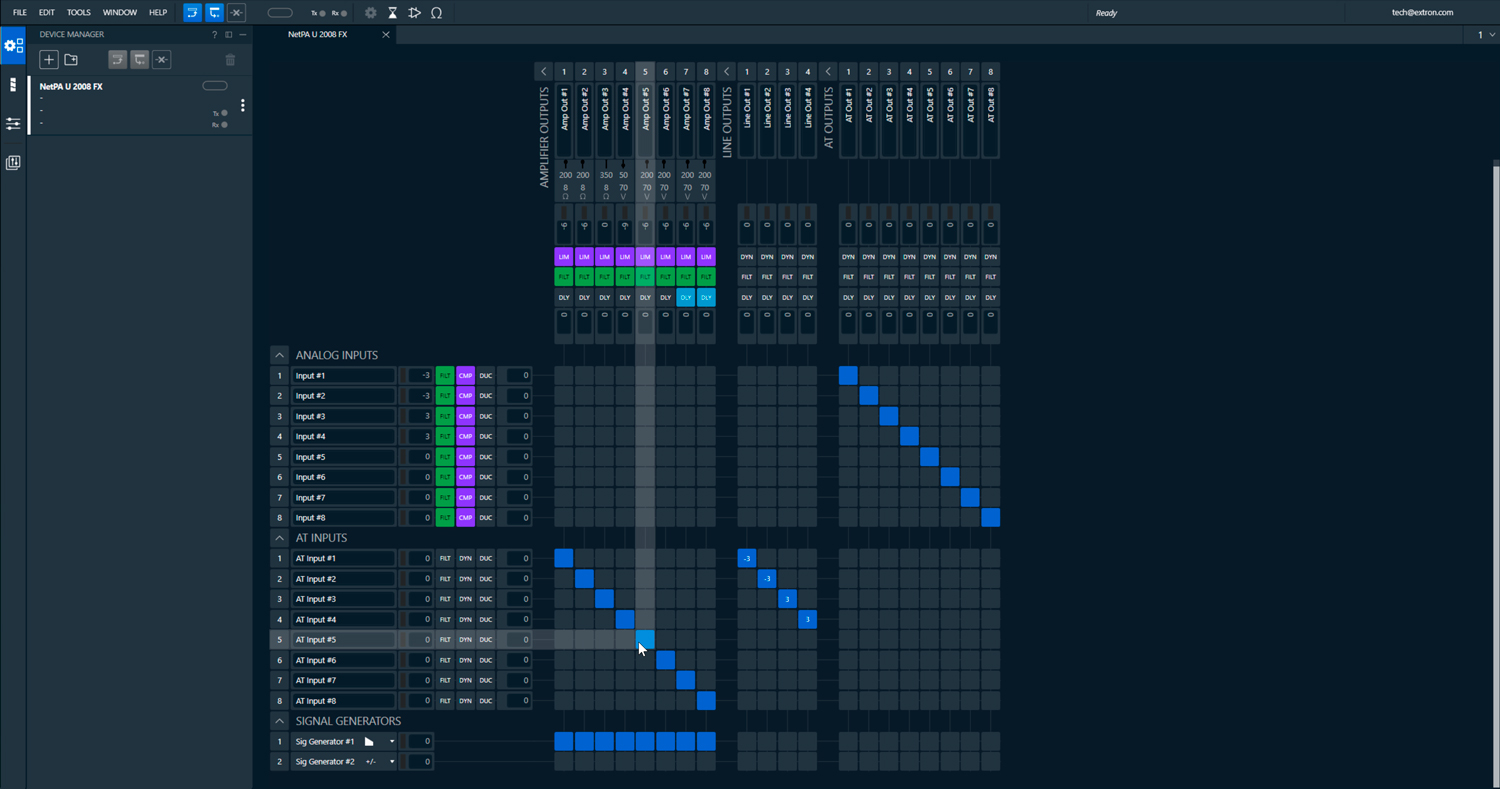Select the NetPA U 2008 FX tab
This screenshot has width=1500, height=789.
(318, 34)
